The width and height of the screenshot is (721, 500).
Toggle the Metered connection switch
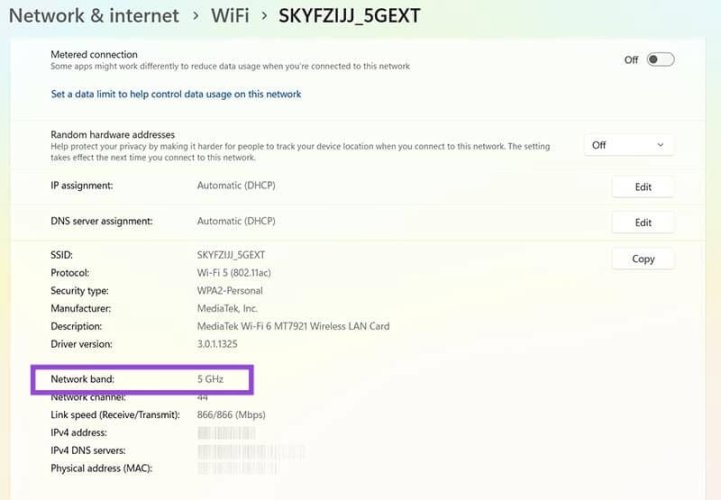[x=660, y=60]
